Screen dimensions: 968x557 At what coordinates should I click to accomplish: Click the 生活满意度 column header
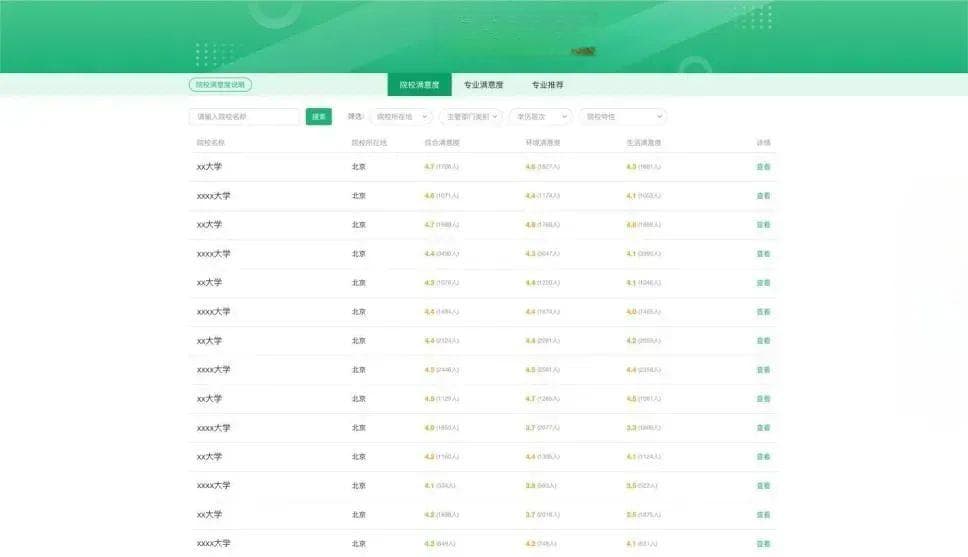point(644,143)
